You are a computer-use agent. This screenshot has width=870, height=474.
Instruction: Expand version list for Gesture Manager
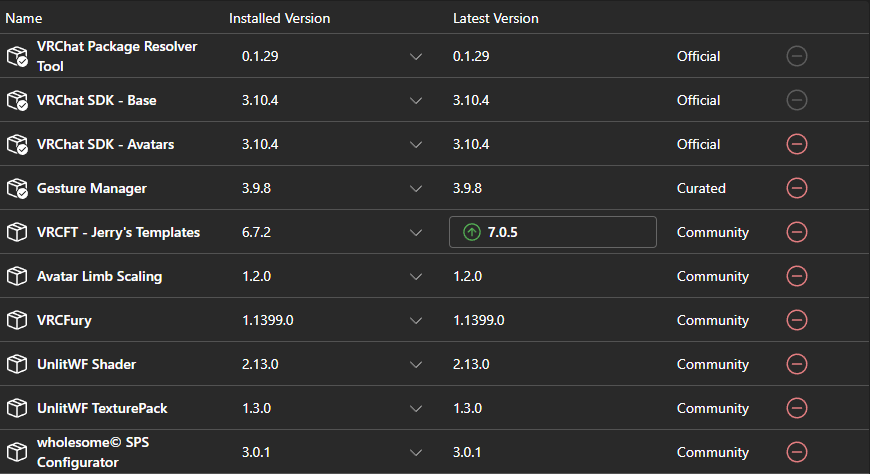416,188
